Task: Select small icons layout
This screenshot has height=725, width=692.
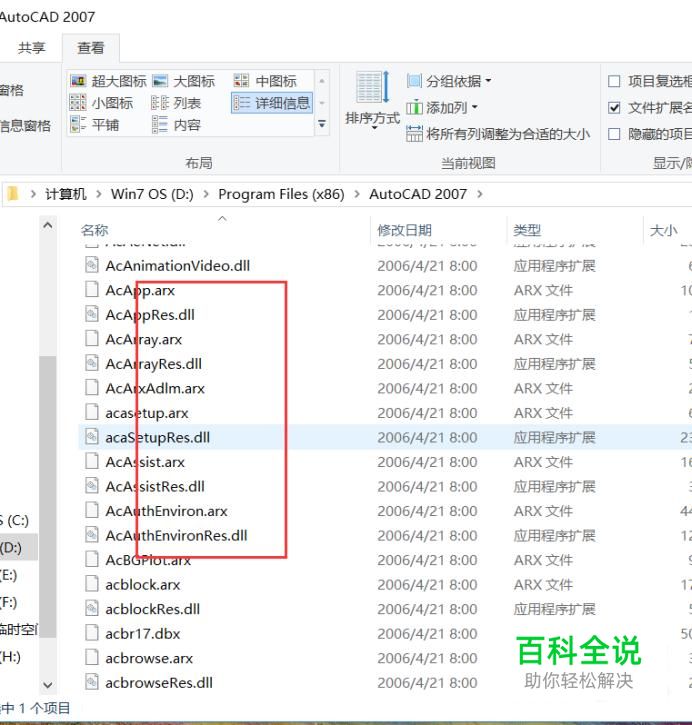Action: pyautogui.click(x=101, y=103)
